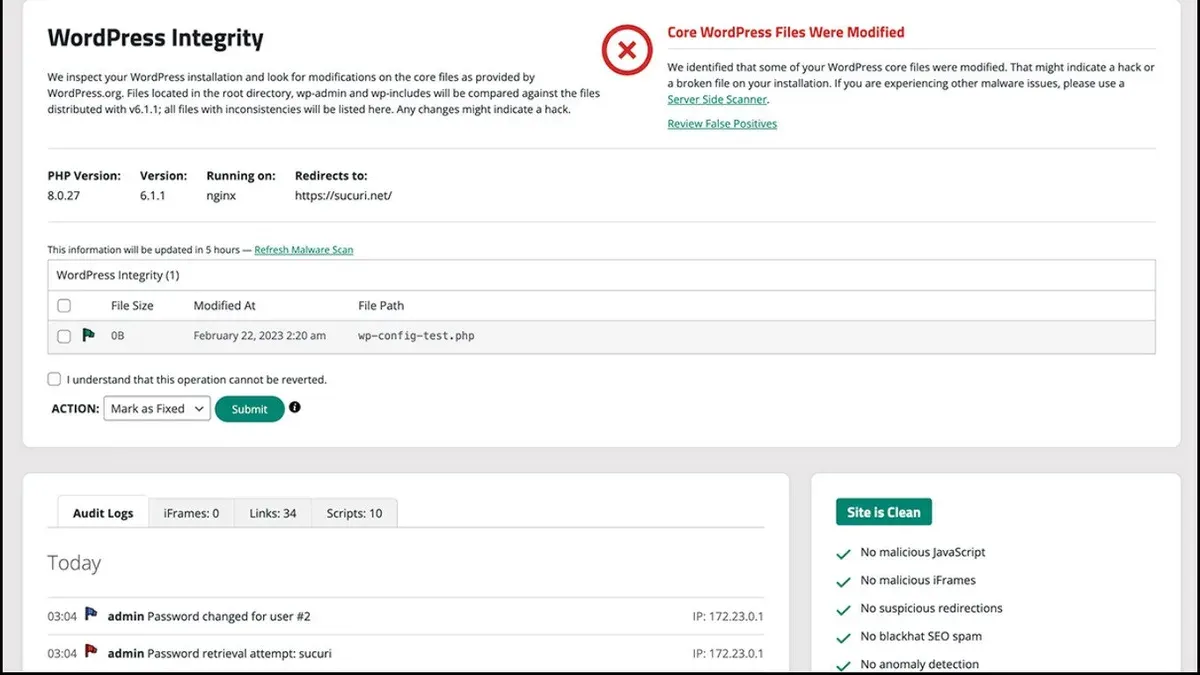Click the blue flag on Password changed entry
Screen dimensions: 1200x675
90,615
